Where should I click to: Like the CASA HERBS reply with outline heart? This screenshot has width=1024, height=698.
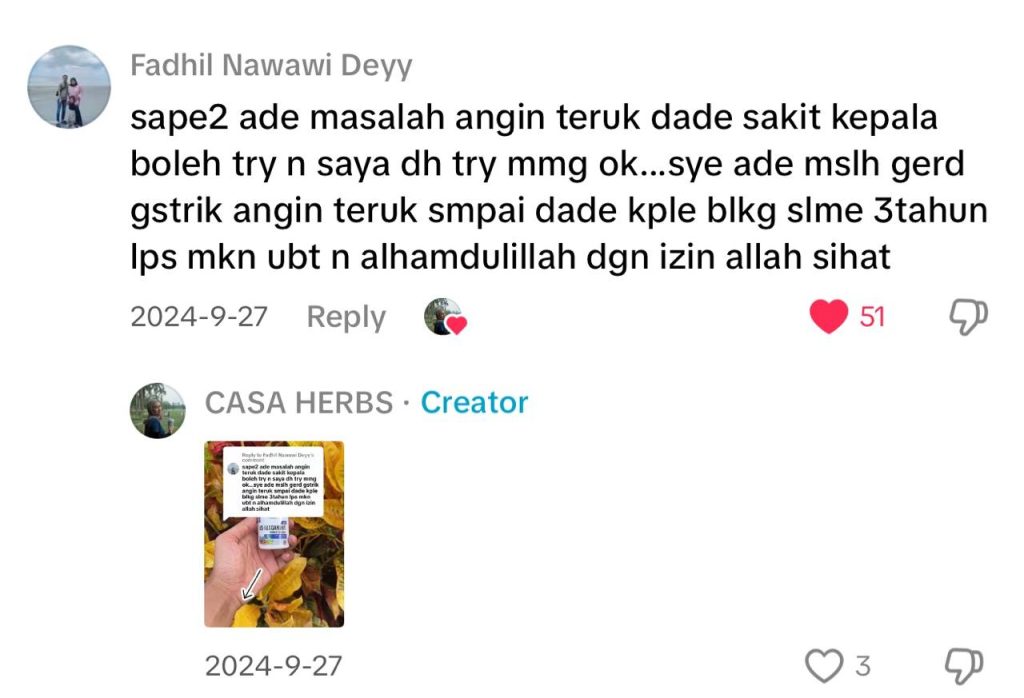point(824,665)
